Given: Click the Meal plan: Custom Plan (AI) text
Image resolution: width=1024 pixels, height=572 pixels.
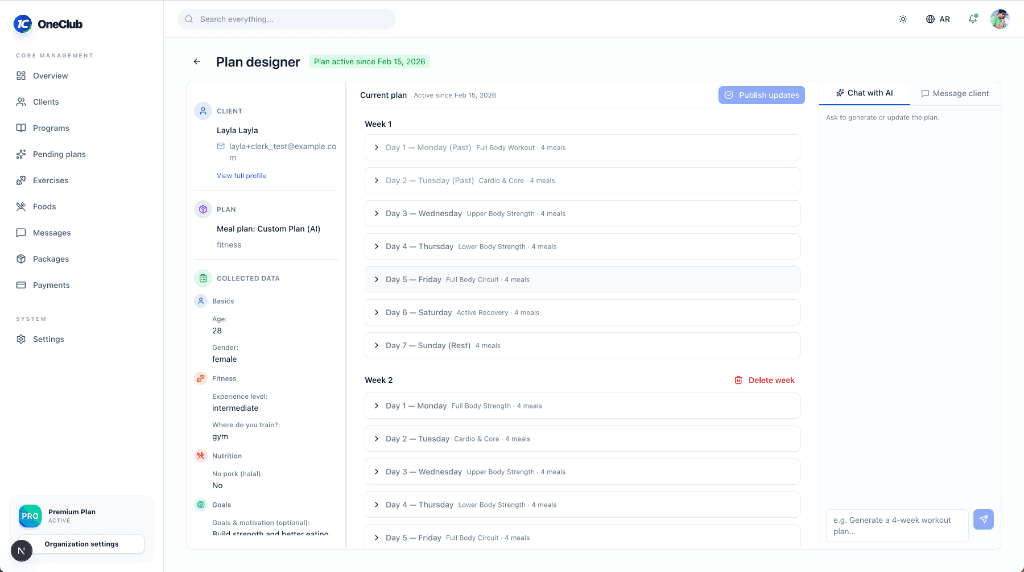Looking at the screenshot, I should click(268, 229).
